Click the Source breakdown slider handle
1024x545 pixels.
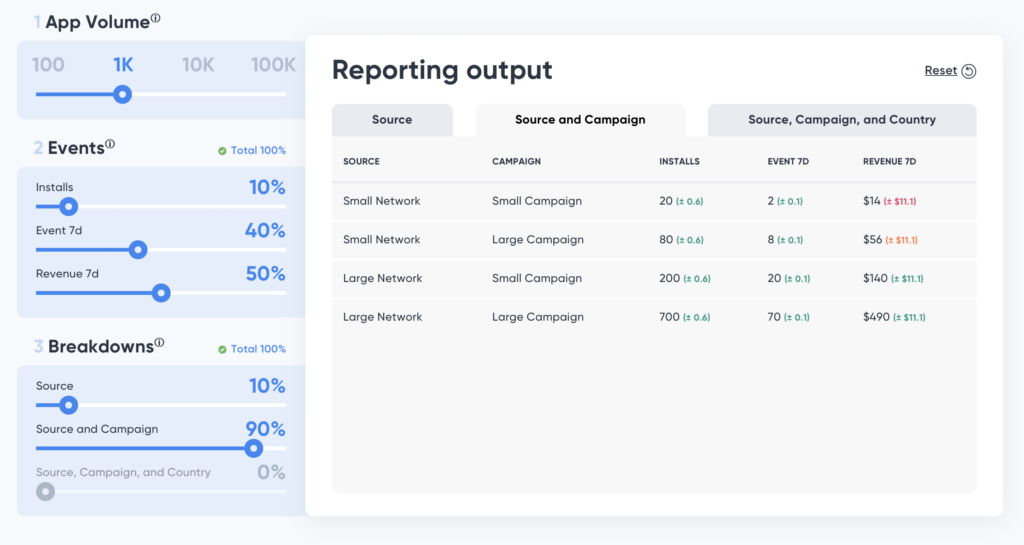(68, 405)
